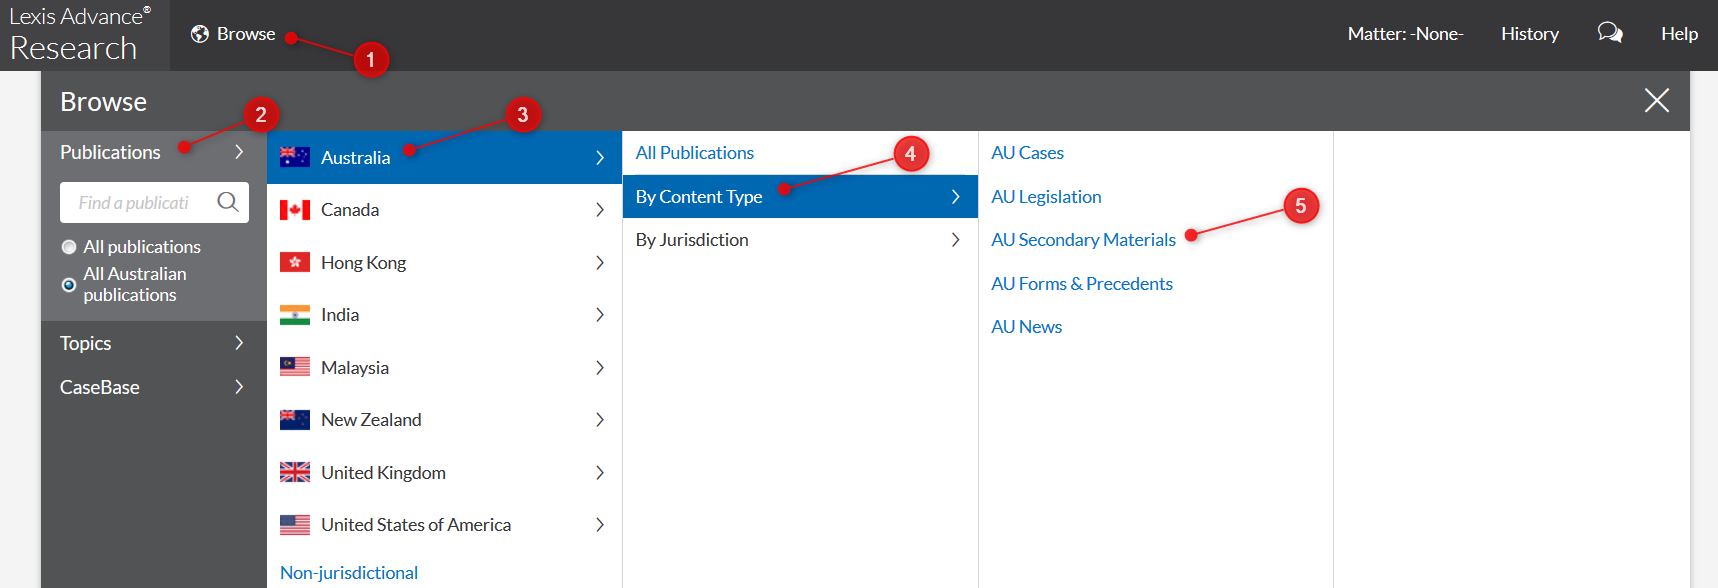
Task: Click the Hong Kong flag icon
Action: pyautogui.click(x=295, y=262)
